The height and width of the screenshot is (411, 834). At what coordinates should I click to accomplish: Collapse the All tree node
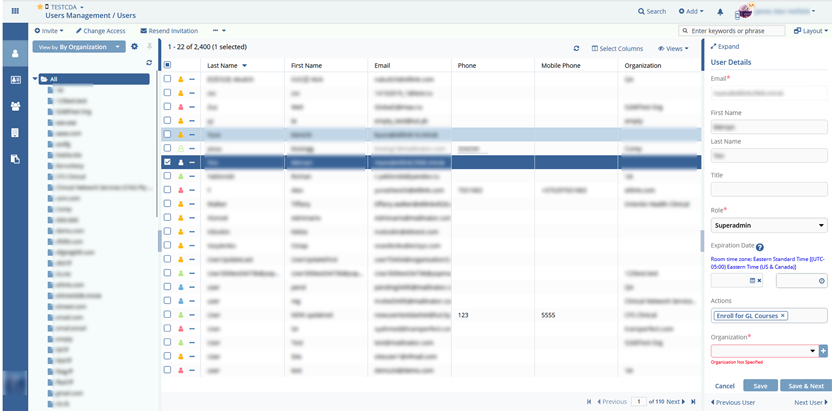coord(36,79)
